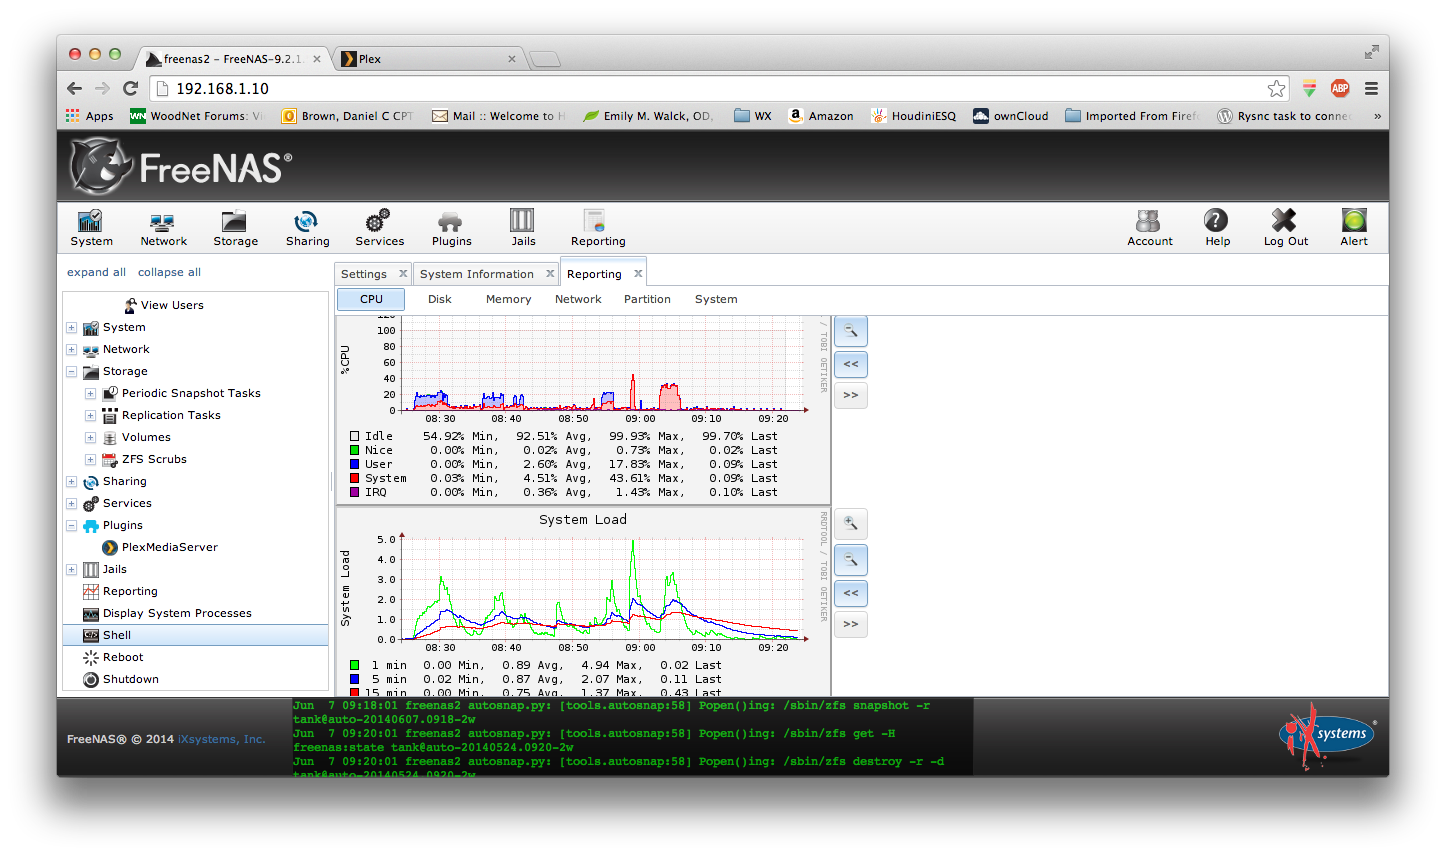The height and width of the screenshot is (856, 1446).
Task: Zoom in the System Load graph
Action: coord(851,524)
